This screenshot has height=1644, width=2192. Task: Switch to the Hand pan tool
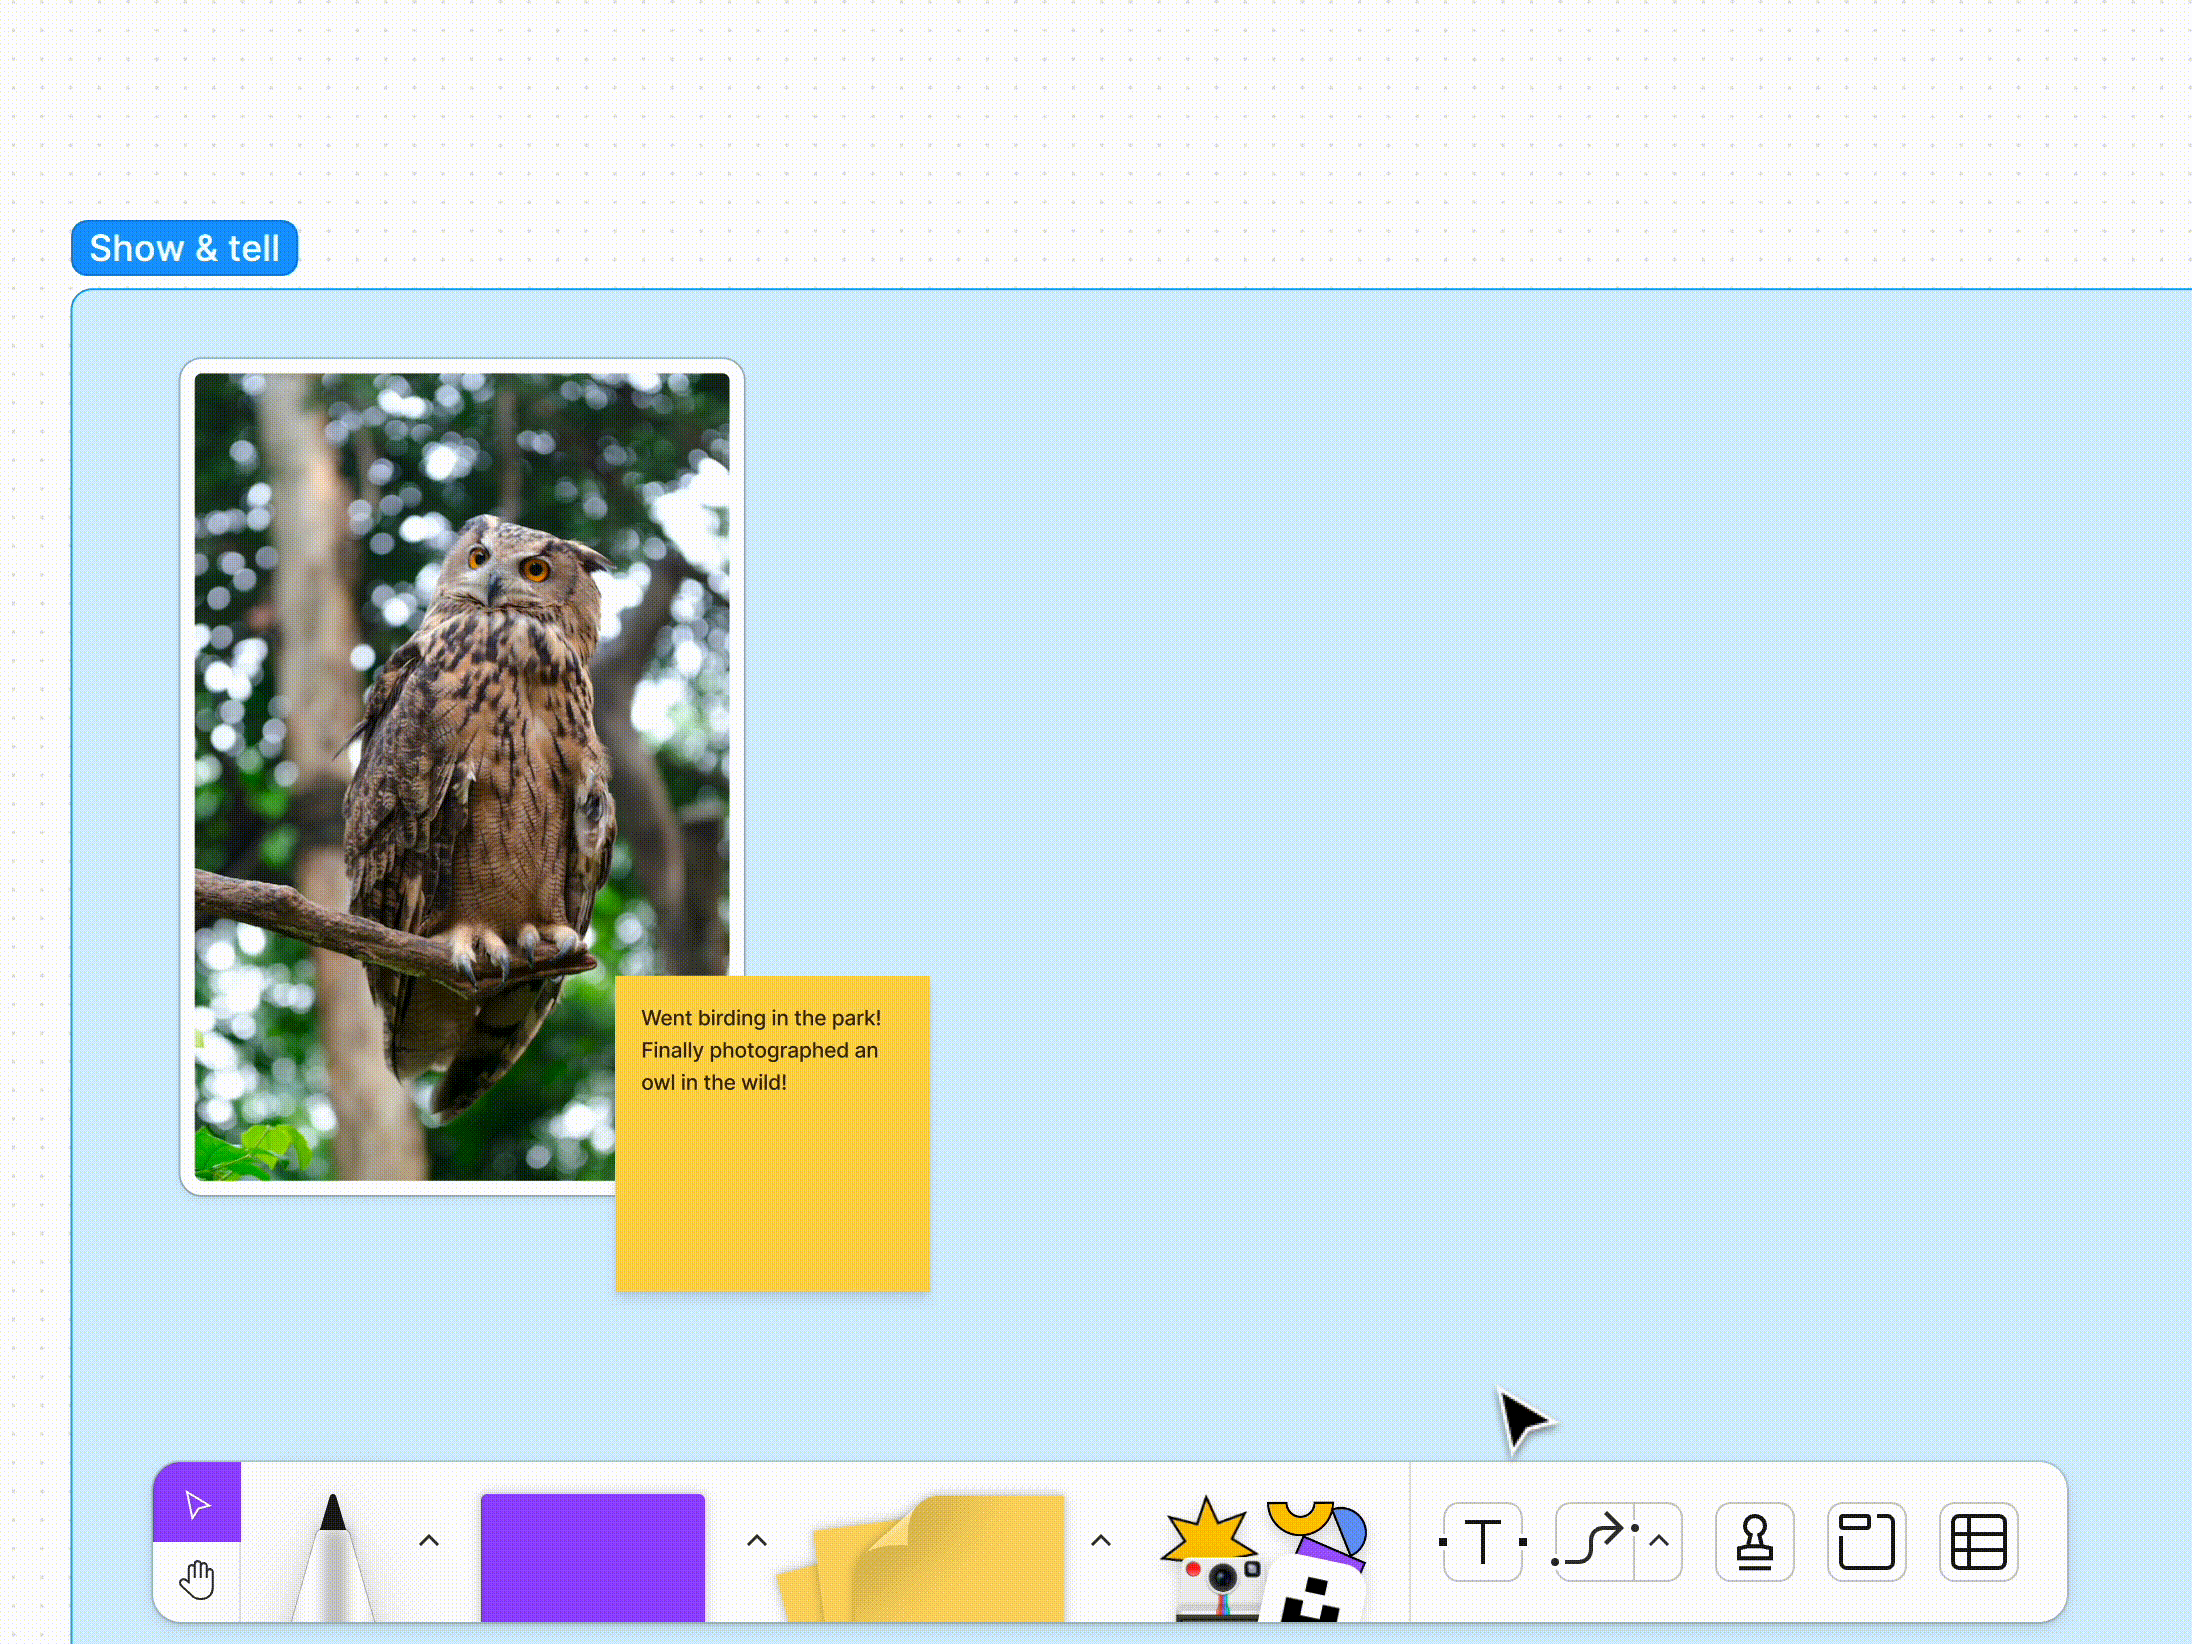click(x=197, y=1581)
